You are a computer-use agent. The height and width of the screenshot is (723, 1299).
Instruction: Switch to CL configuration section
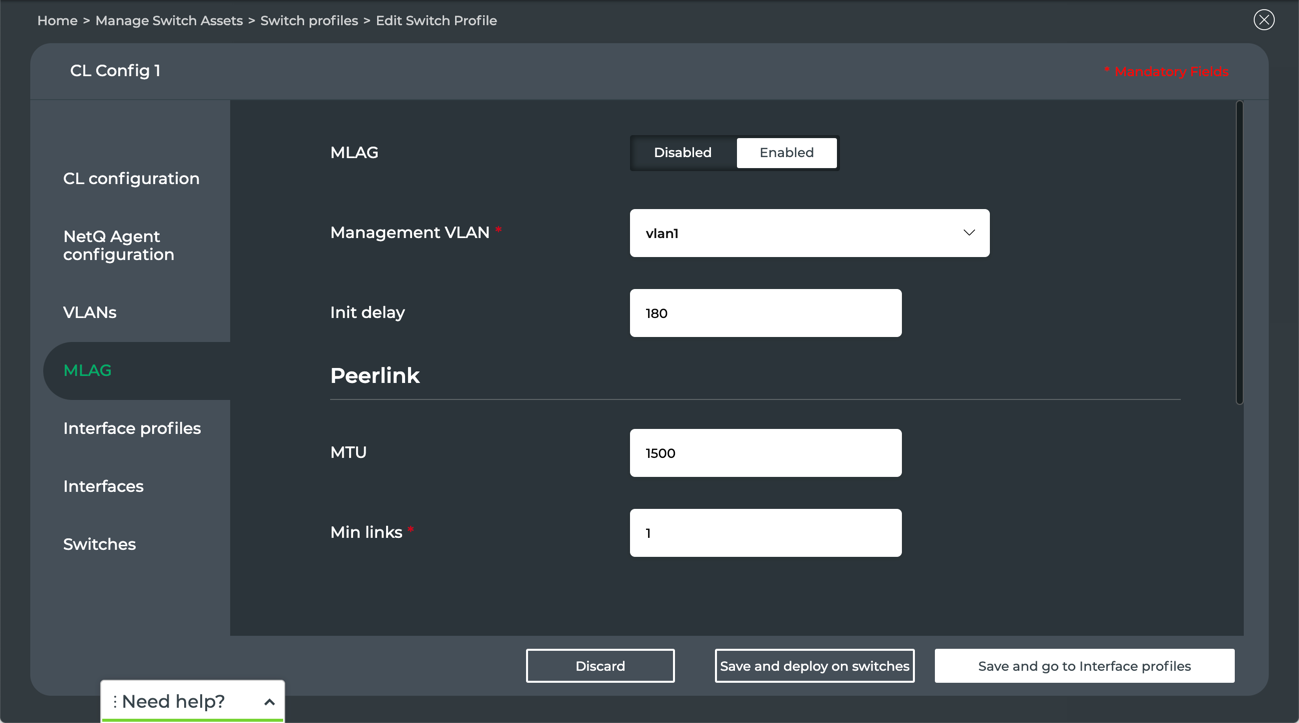tap(131, 179)
